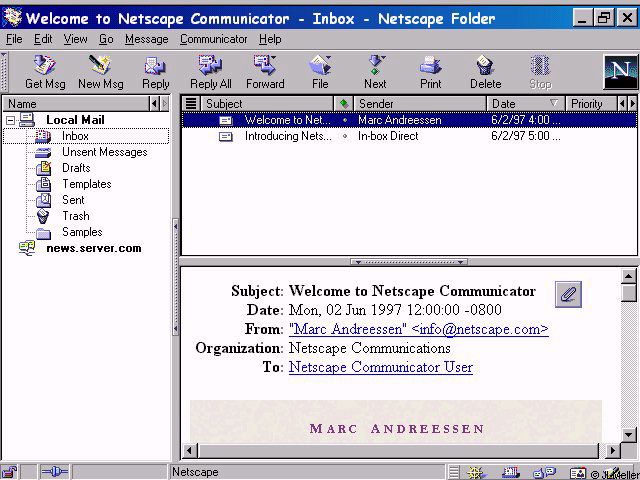Open Discussion Groups from component bar
The image size is (640, 480).
[x=544, y=473]
